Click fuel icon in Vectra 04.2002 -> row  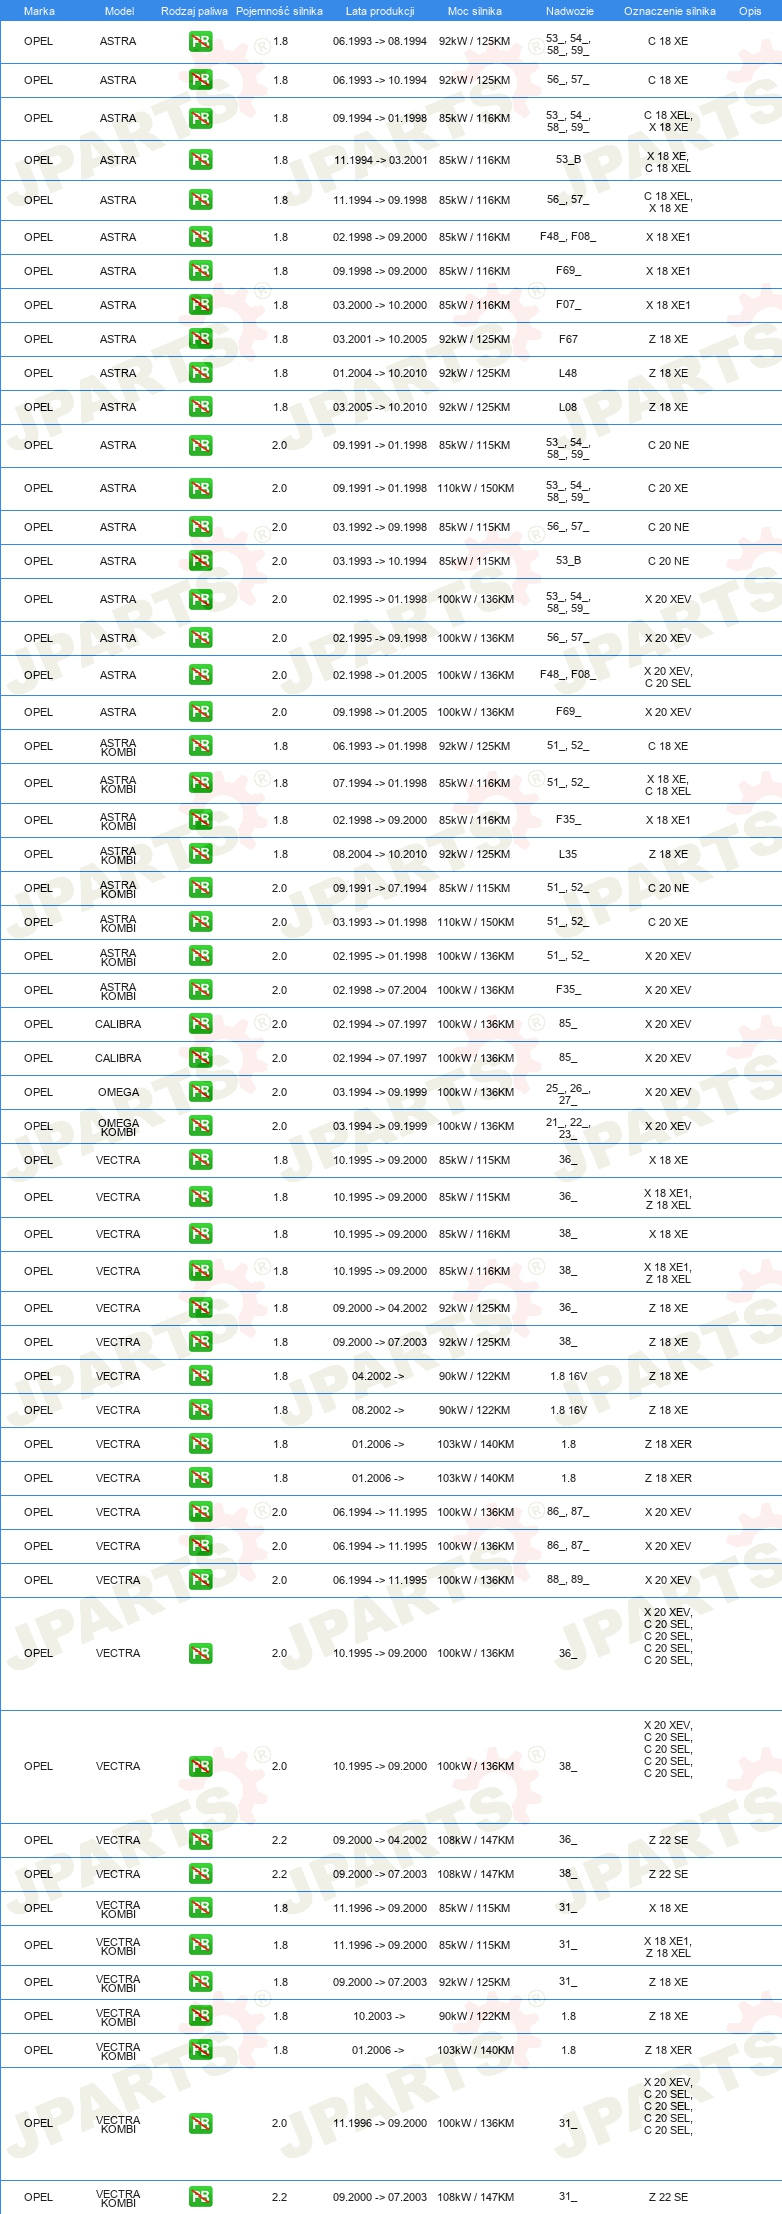point(200,1376)
